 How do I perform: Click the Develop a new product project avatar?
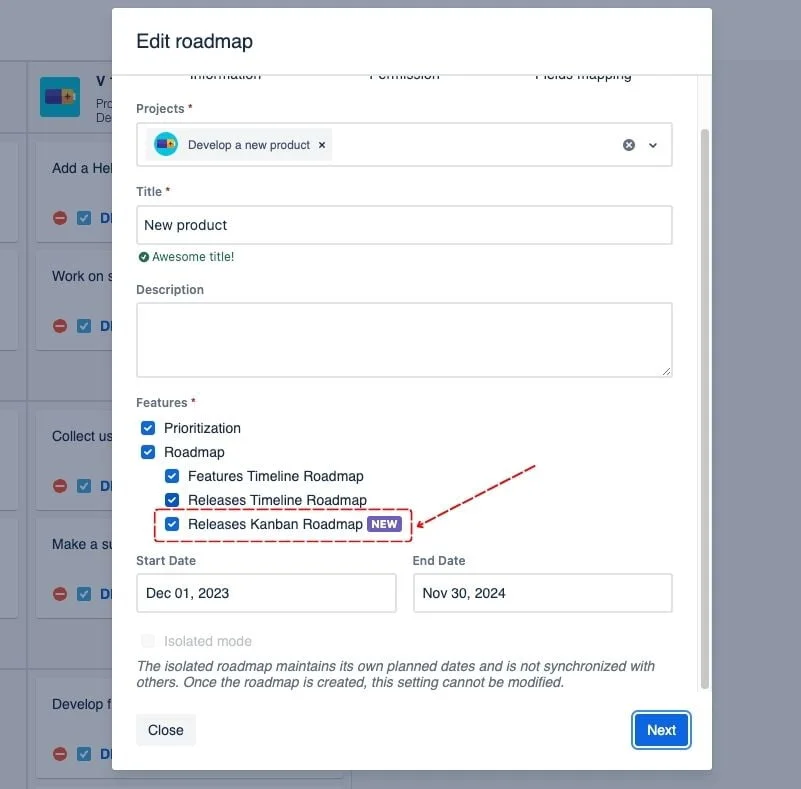[x=166, y=145]
